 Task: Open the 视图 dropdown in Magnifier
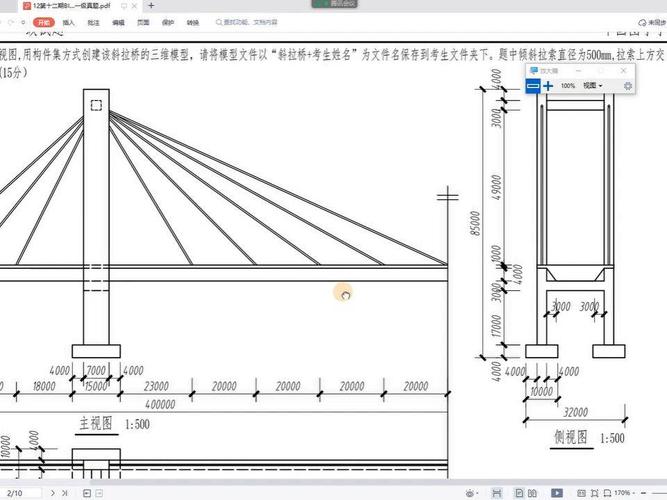(592, 87)
